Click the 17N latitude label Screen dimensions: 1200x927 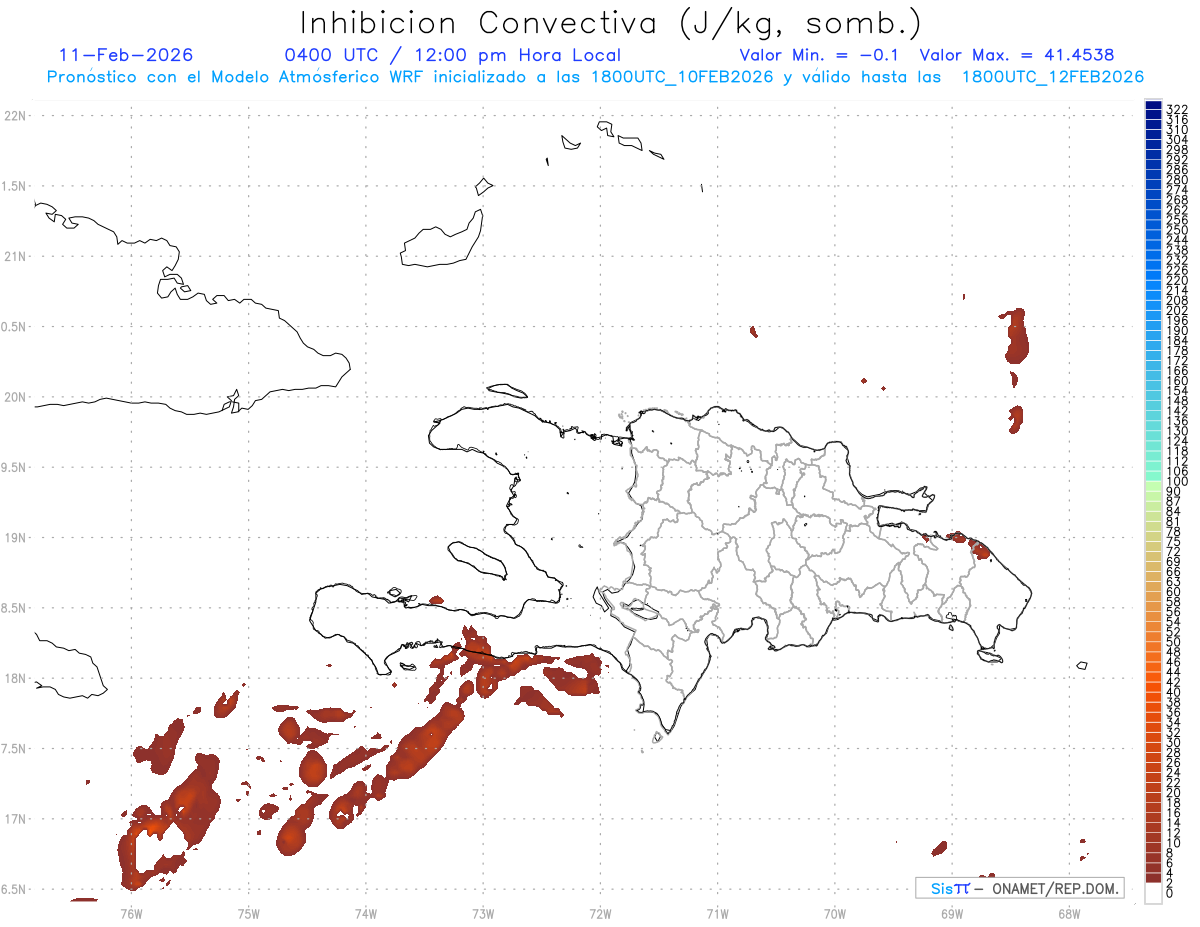[x=14, y=818]
